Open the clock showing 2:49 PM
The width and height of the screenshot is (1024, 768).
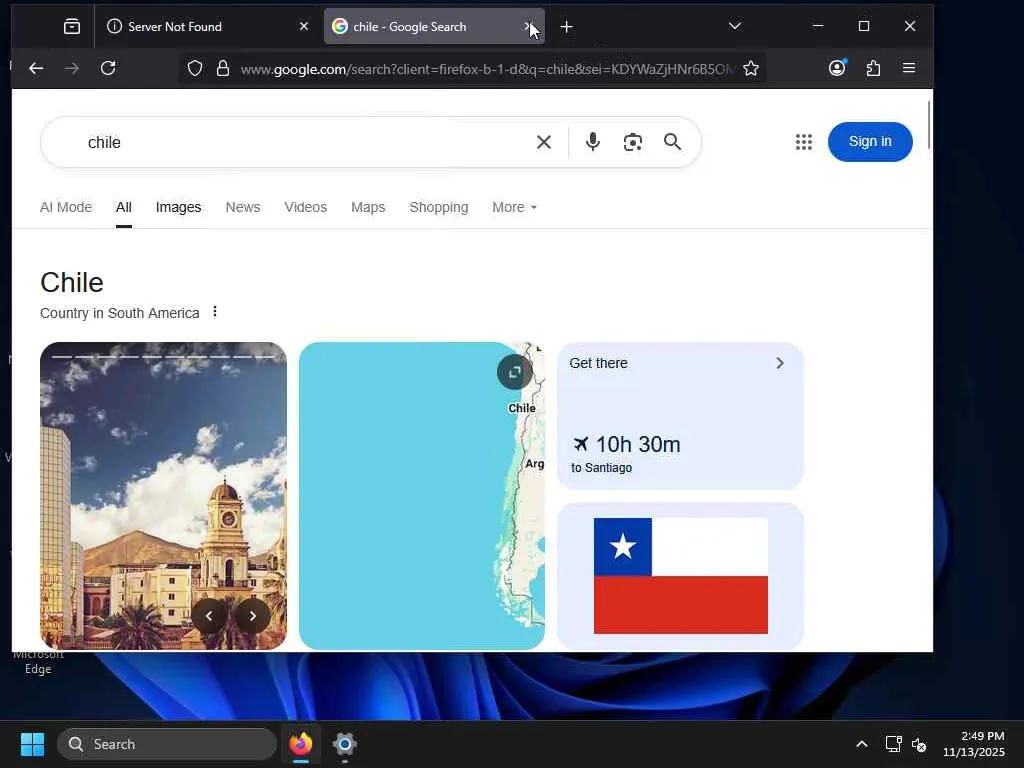click(x=974, y=744)
